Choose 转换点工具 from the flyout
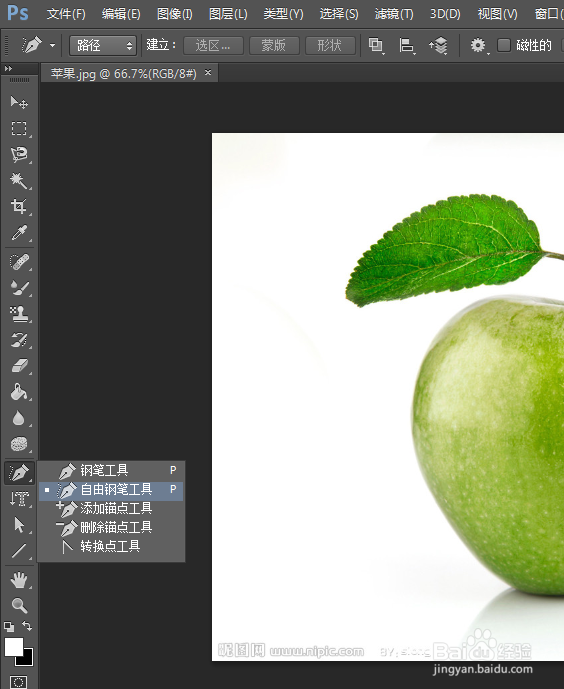 click(111, 547)
